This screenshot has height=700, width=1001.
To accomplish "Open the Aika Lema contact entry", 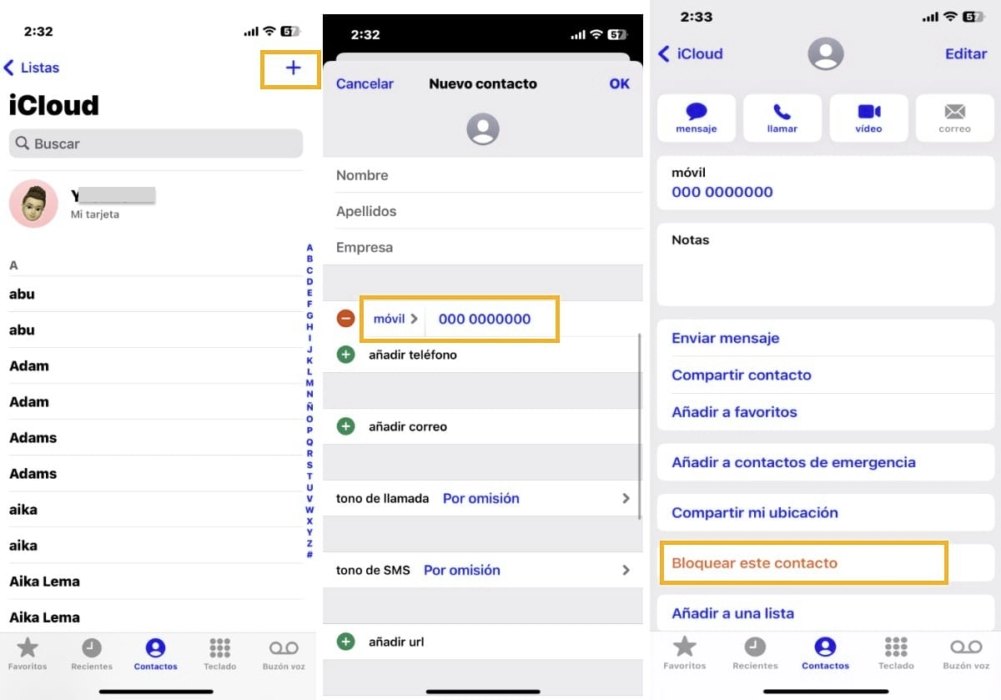I will tap(45, 581).
